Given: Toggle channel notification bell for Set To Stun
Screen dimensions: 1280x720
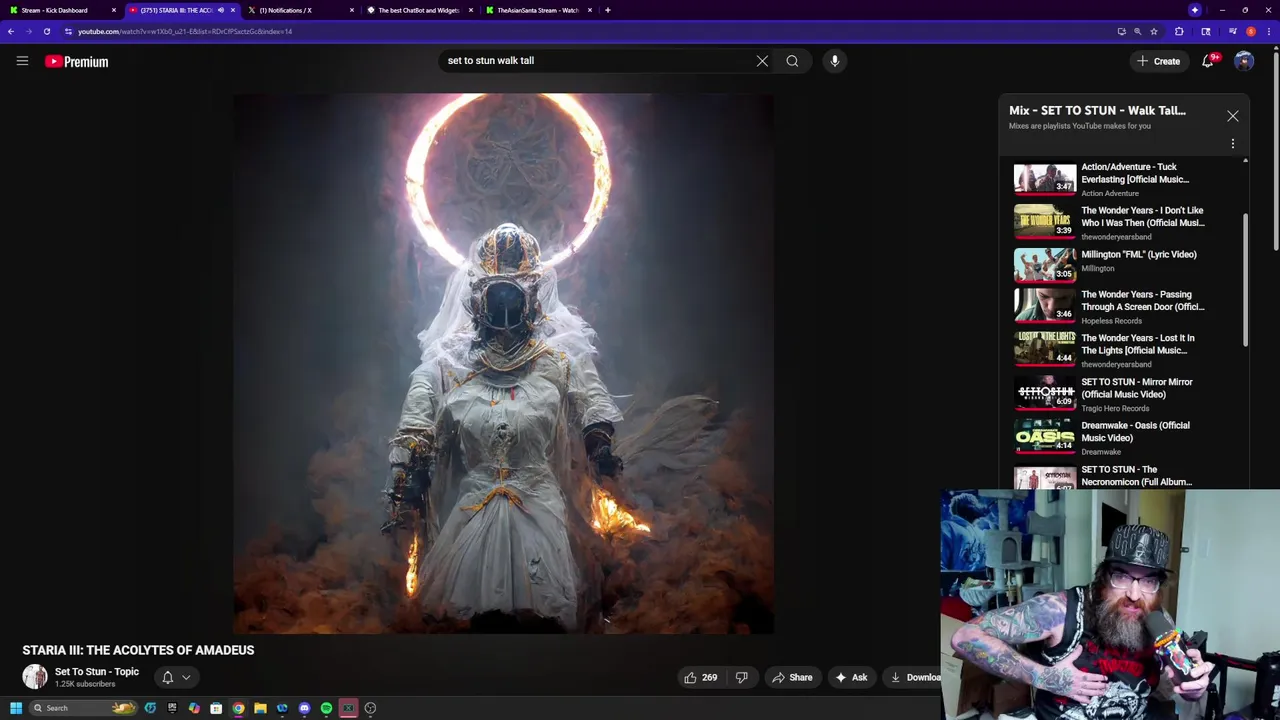Looking at the screenshot, I should click(167, 677).
